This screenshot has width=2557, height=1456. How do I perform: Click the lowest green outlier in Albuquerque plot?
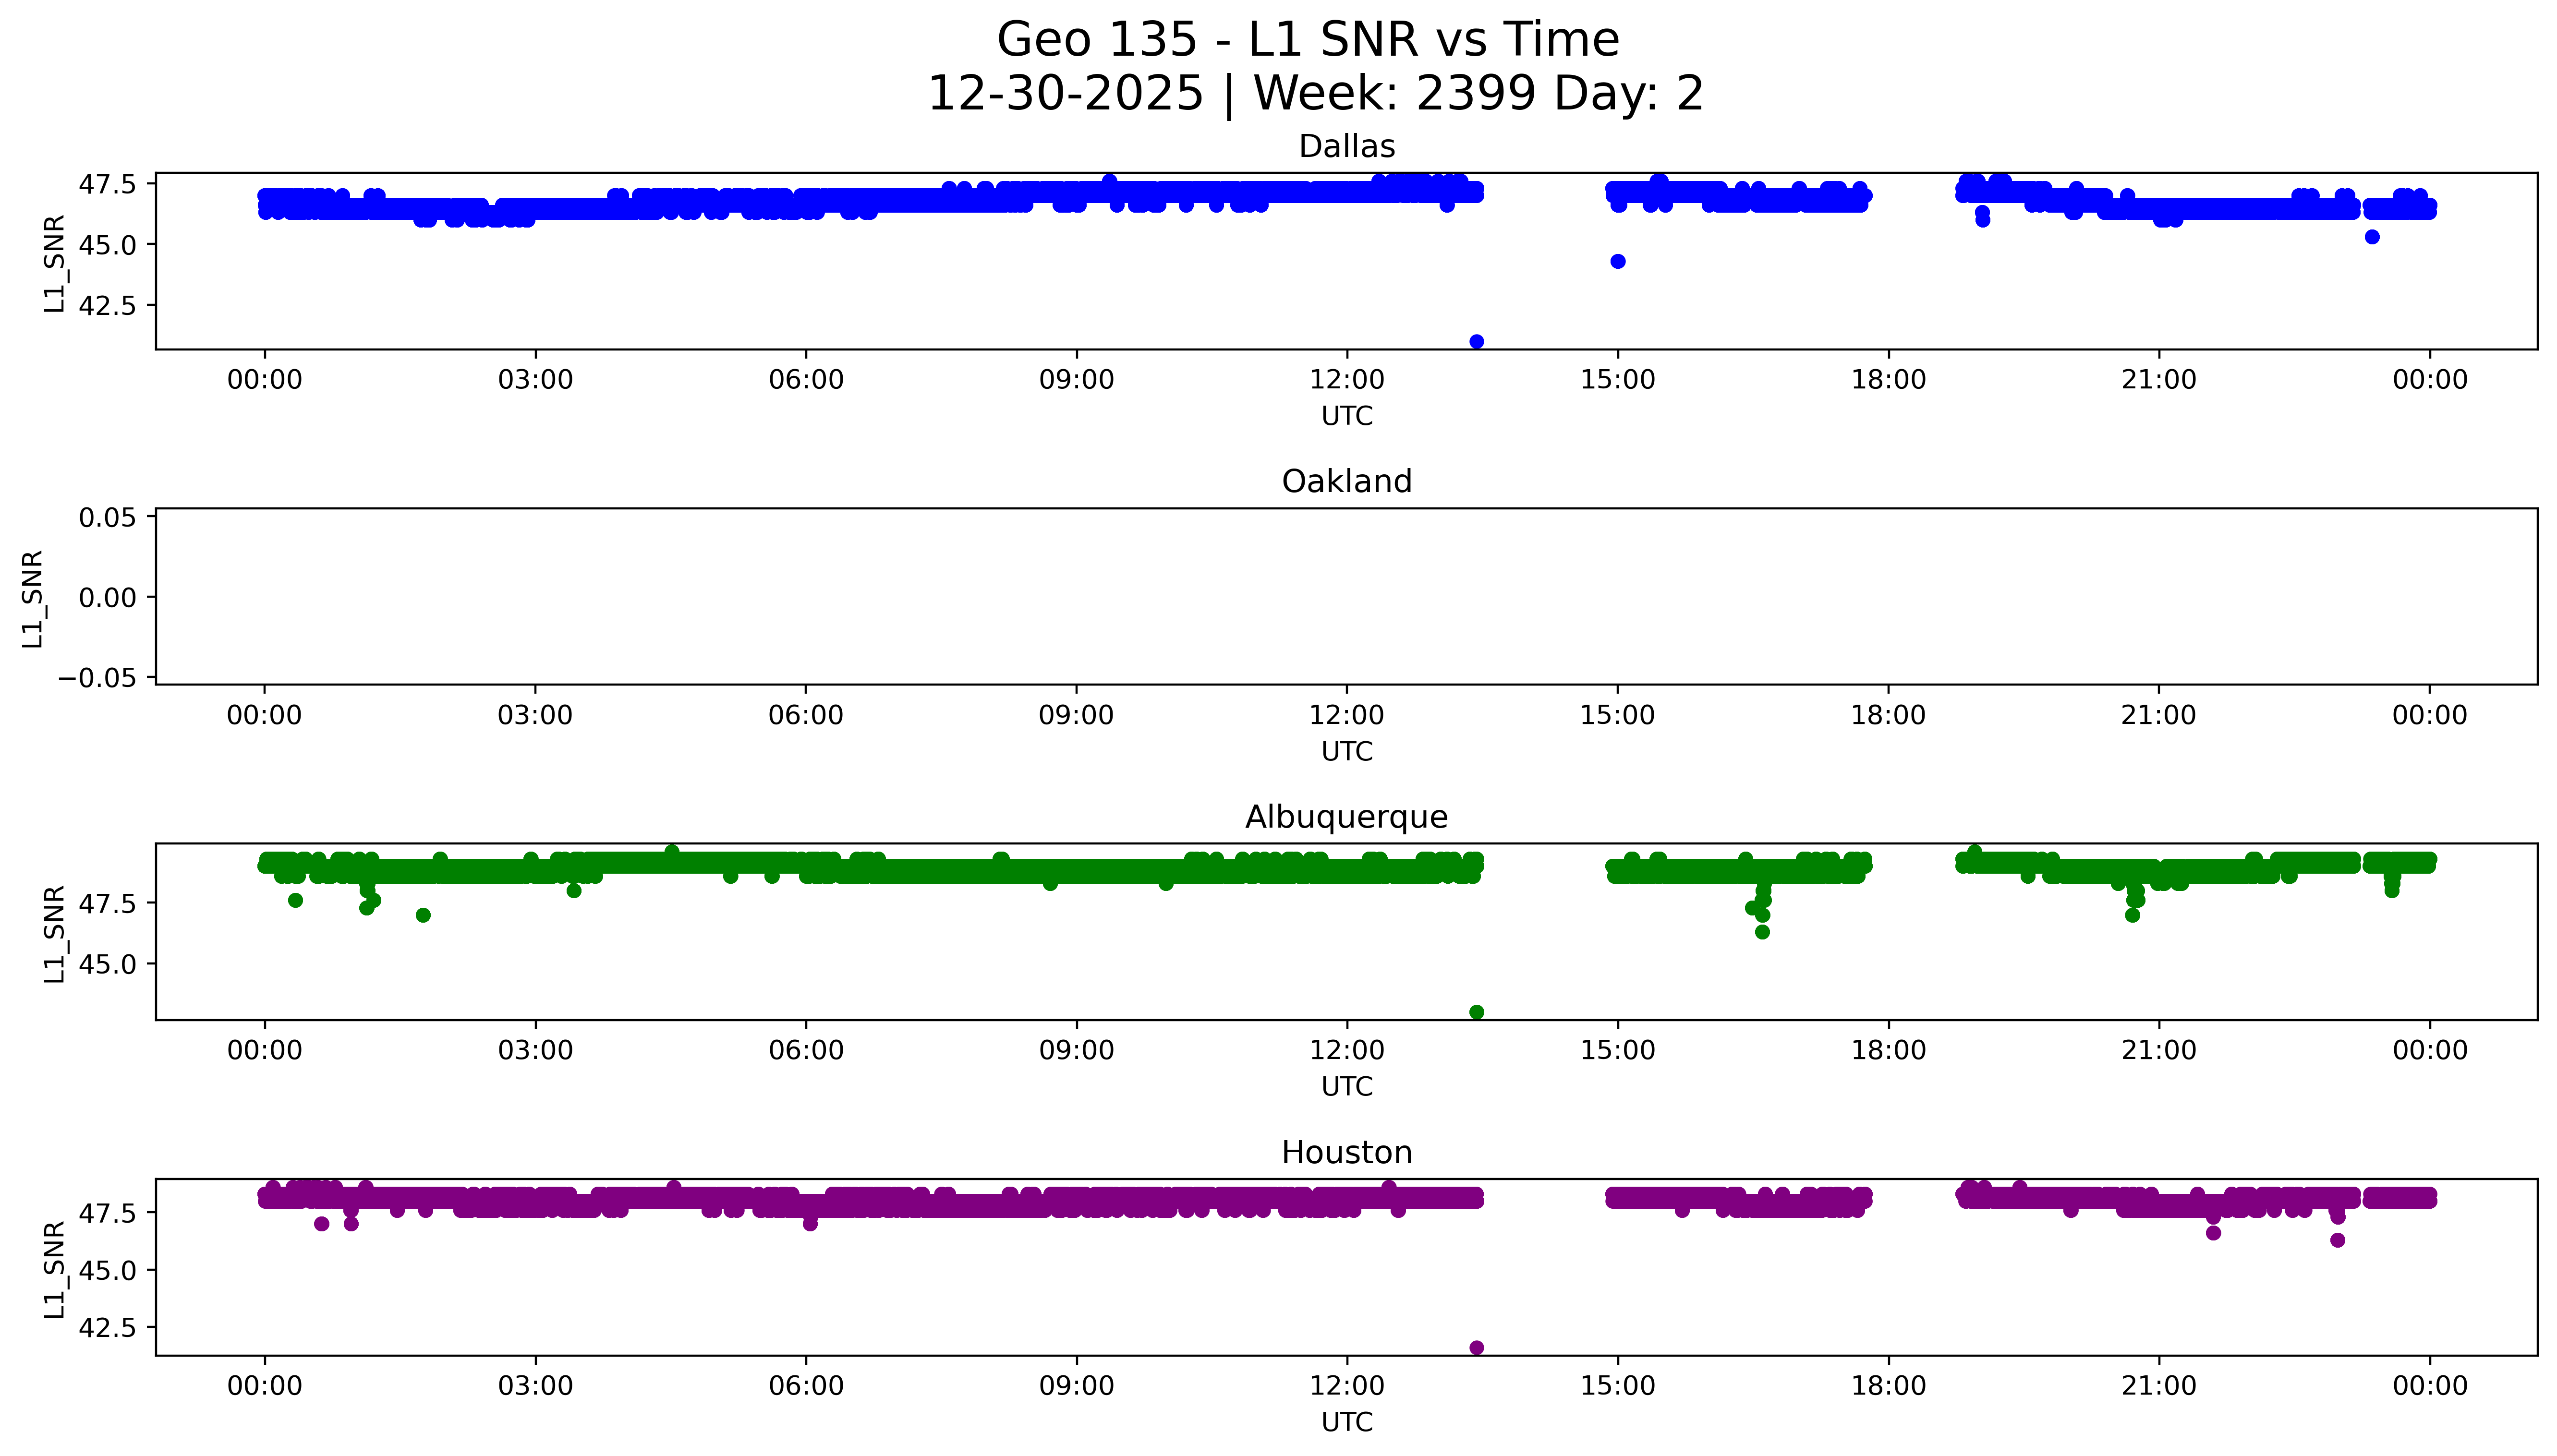pos(1476,1013)
